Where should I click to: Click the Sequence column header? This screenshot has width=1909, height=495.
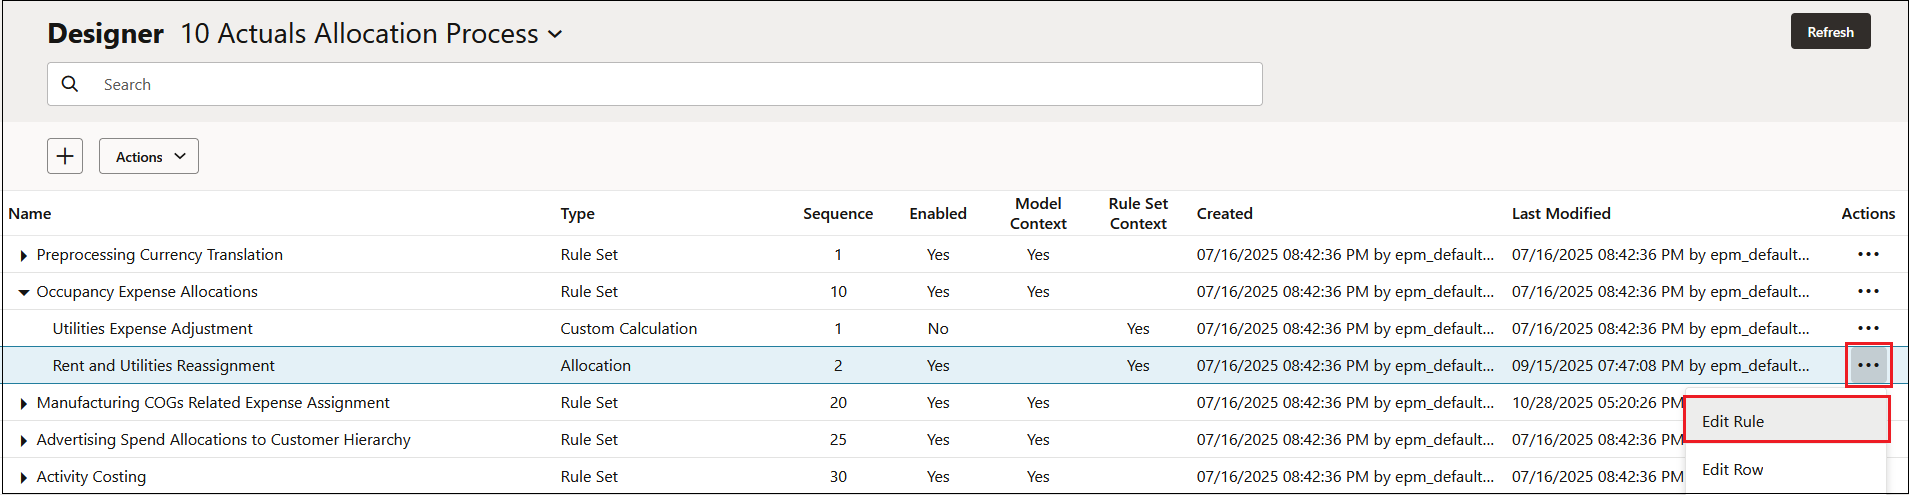(x=838, y=213)
